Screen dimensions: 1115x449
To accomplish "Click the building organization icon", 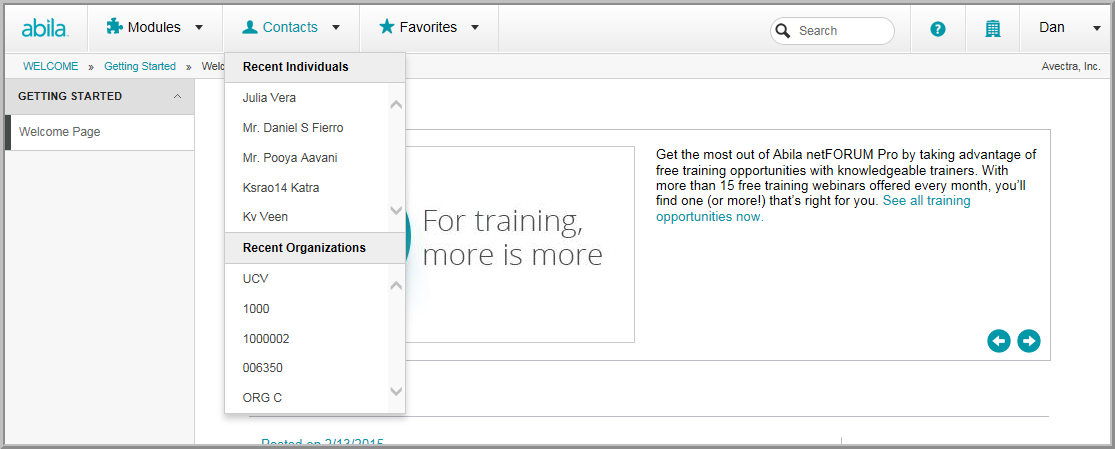I will click(993, 28).
